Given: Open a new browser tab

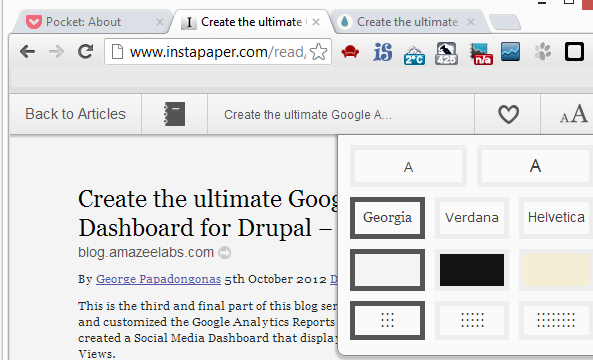Looking at the screenshot, I should click(505, 22).
